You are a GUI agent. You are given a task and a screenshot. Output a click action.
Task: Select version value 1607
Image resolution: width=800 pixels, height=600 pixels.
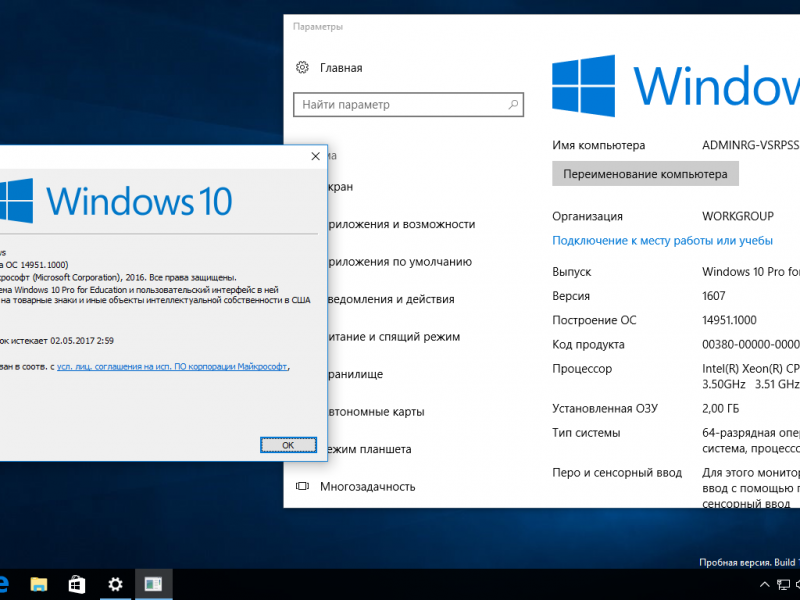714,296
